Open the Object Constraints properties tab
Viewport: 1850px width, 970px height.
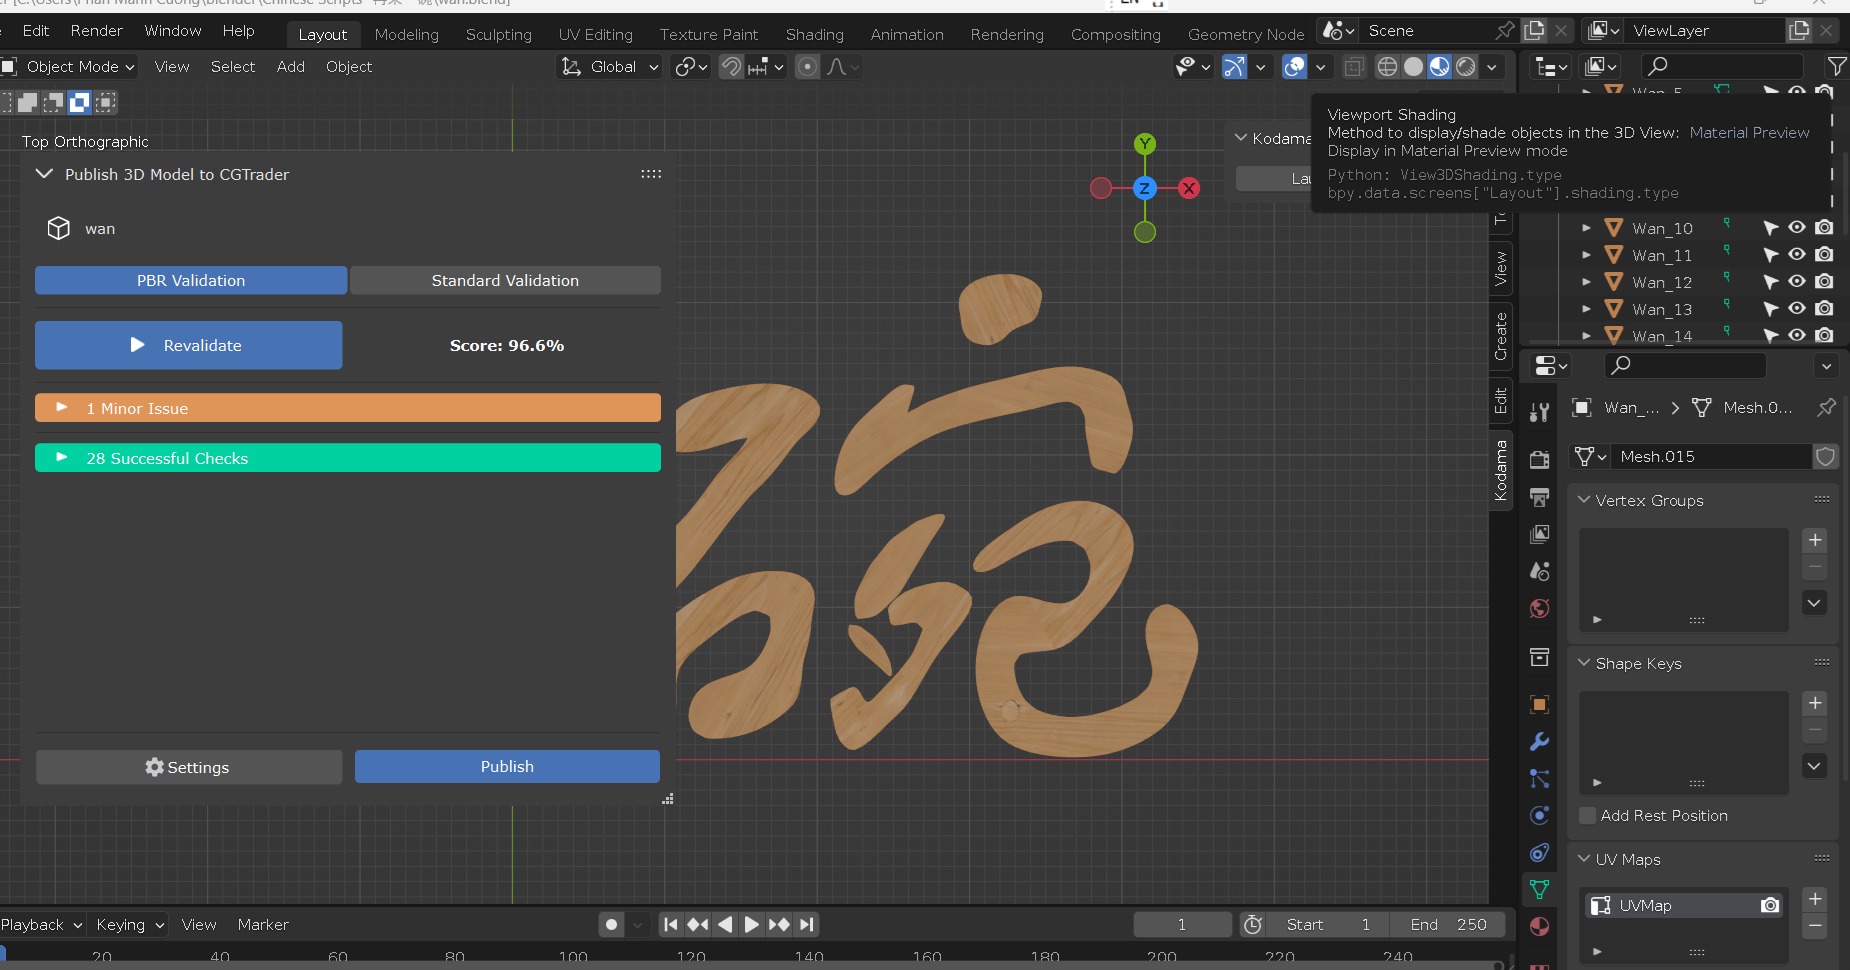point(1540,852)
